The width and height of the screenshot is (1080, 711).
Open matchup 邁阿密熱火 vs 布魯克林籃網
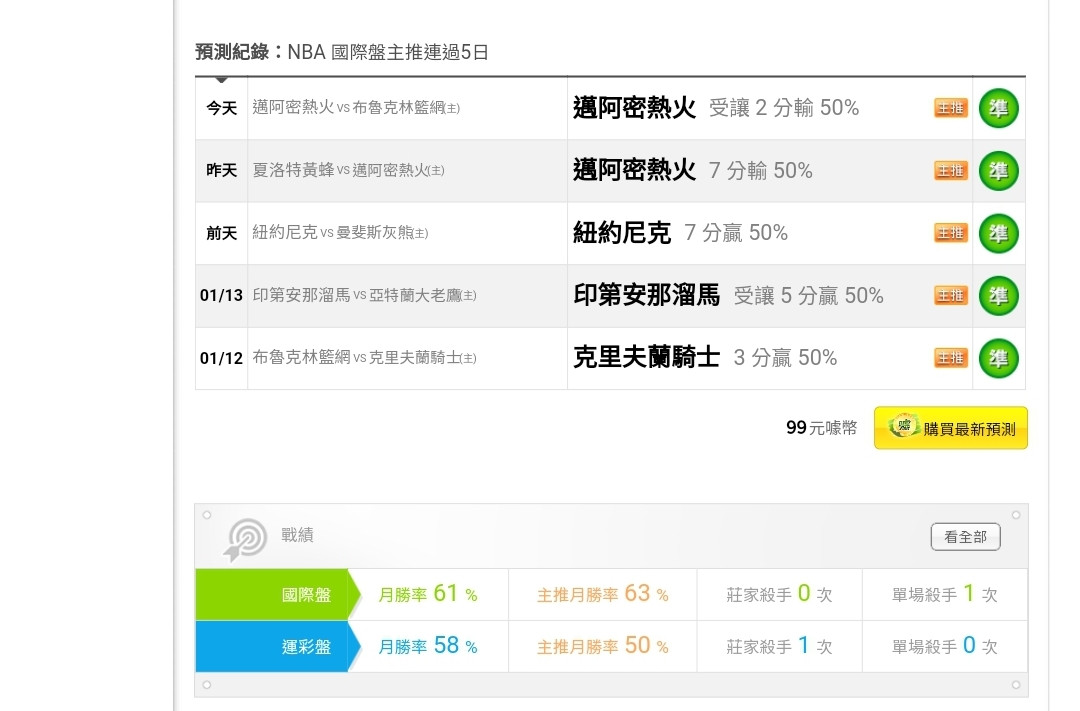(x=356, y=107)
